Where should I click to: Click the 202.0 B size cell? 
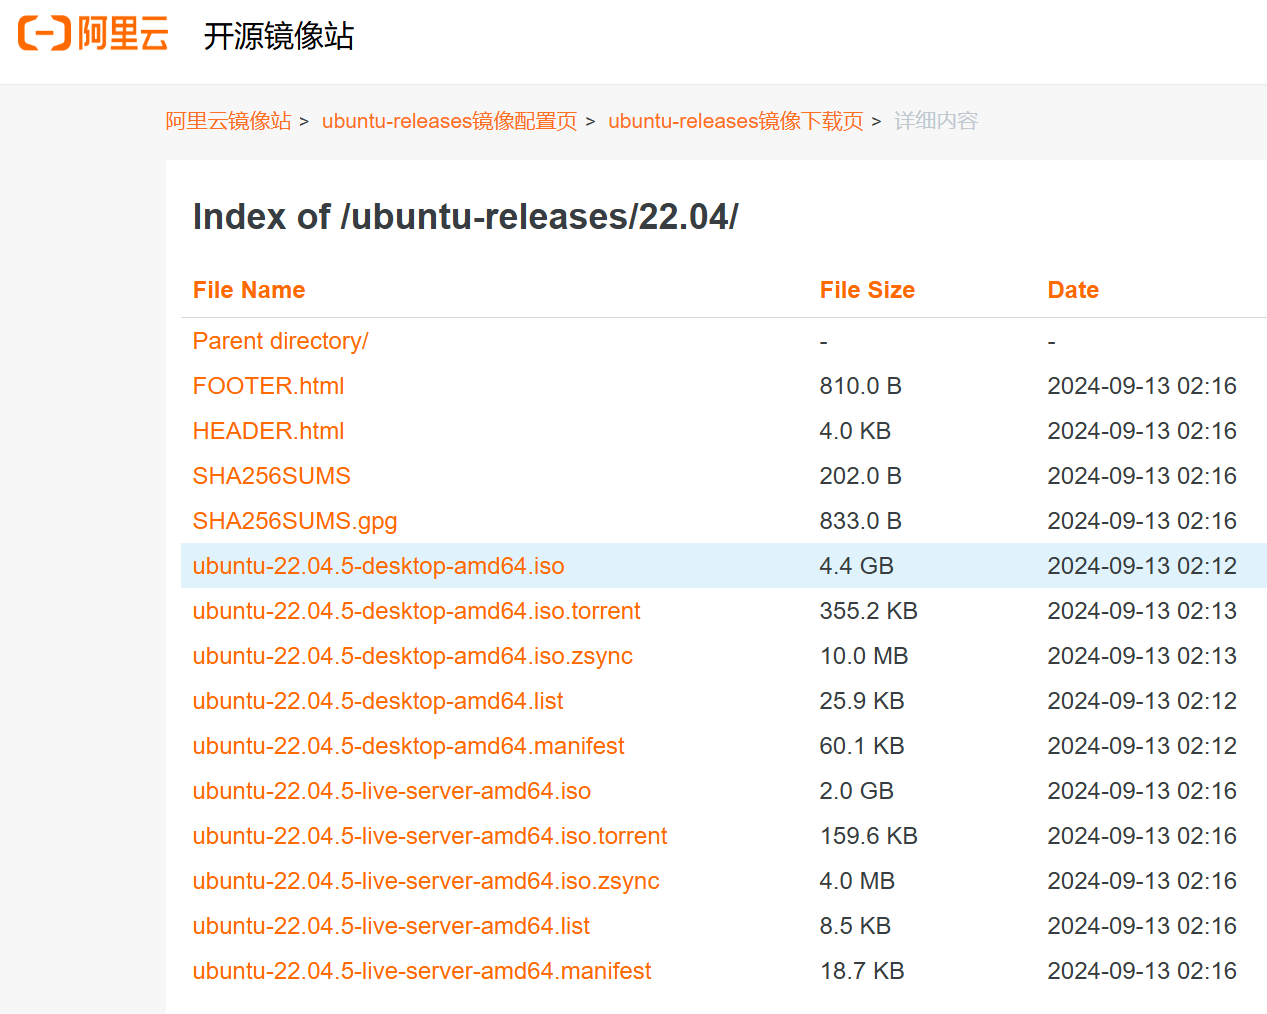click(x=860, y=476)
